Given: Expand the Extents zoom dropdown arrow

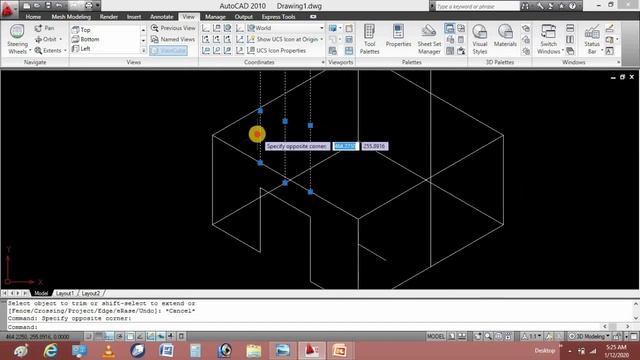Looking at the screenshot, I should point(65,51).
